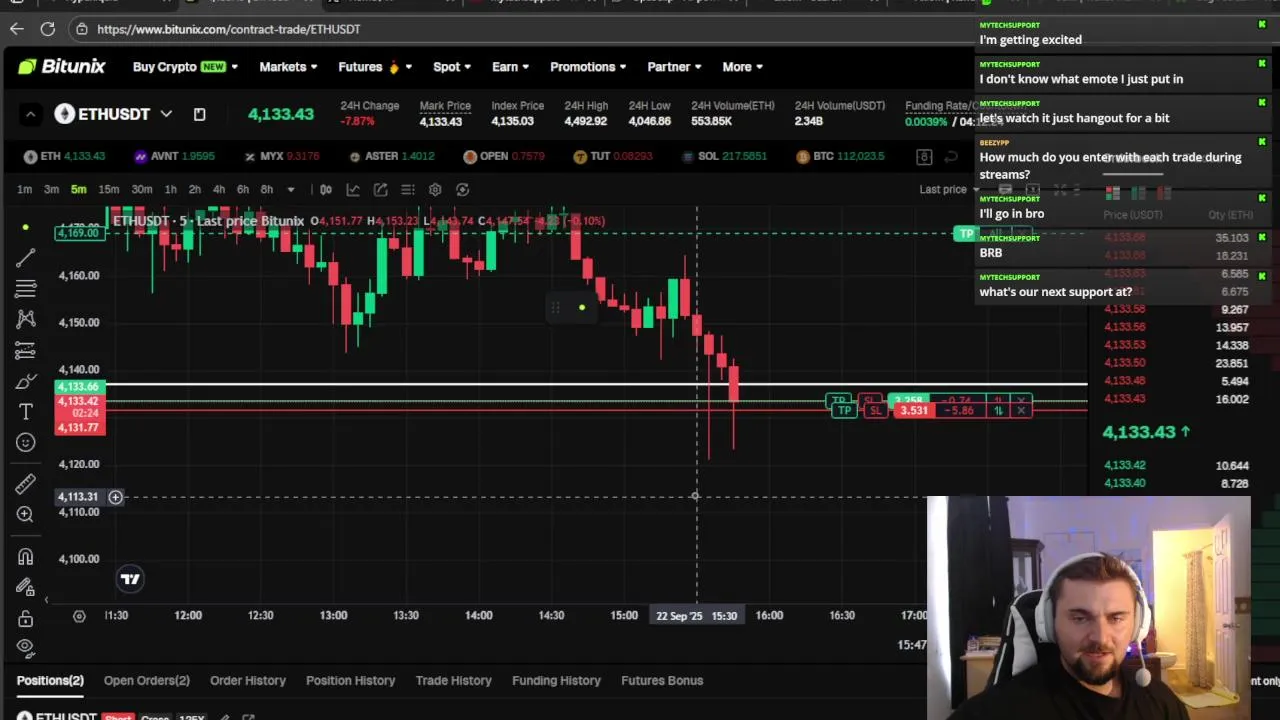Open the Partner menu

coord(674,67)
